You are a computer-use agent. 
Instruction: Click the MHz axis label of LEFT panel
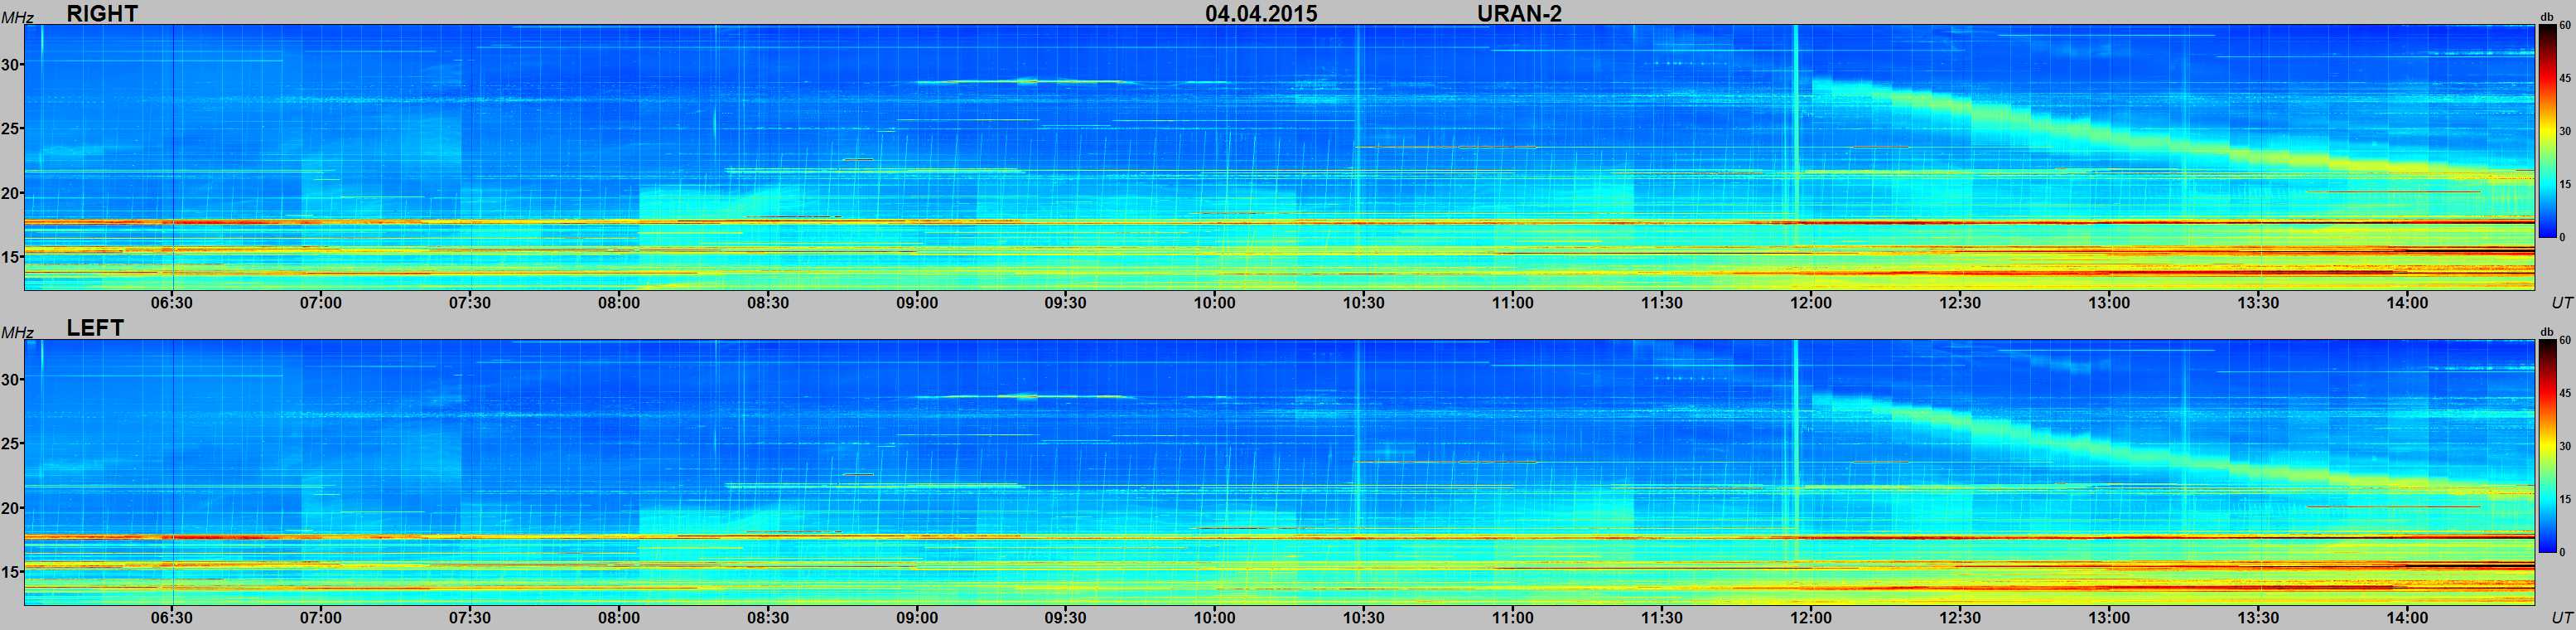click(18, 333)
